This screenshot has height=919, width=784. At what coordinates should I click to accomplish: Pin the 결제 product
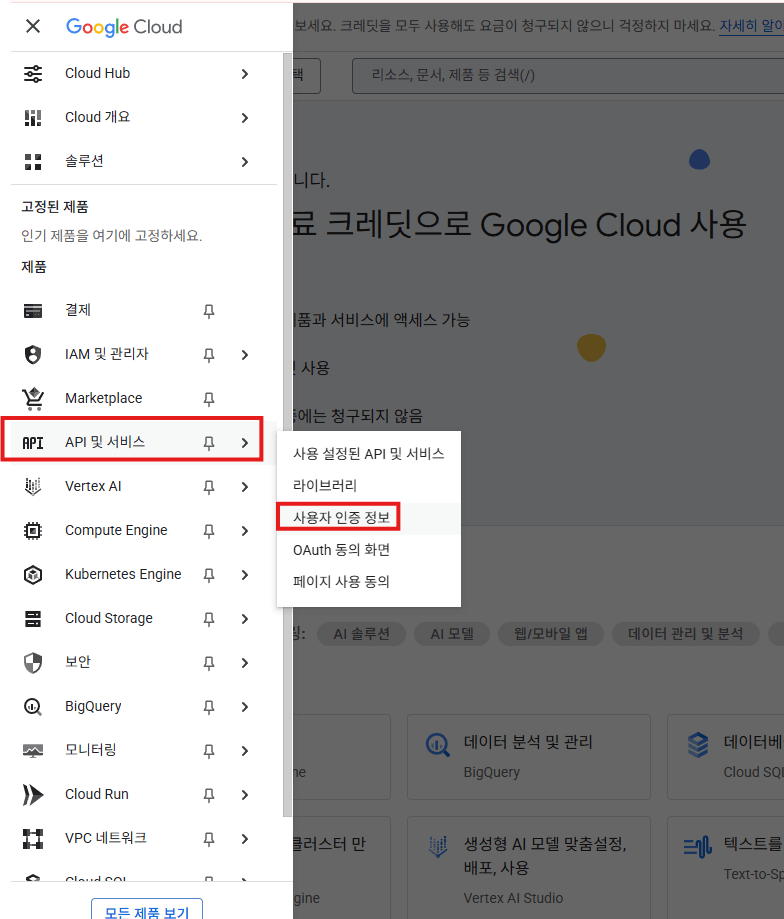pos(209,311)
